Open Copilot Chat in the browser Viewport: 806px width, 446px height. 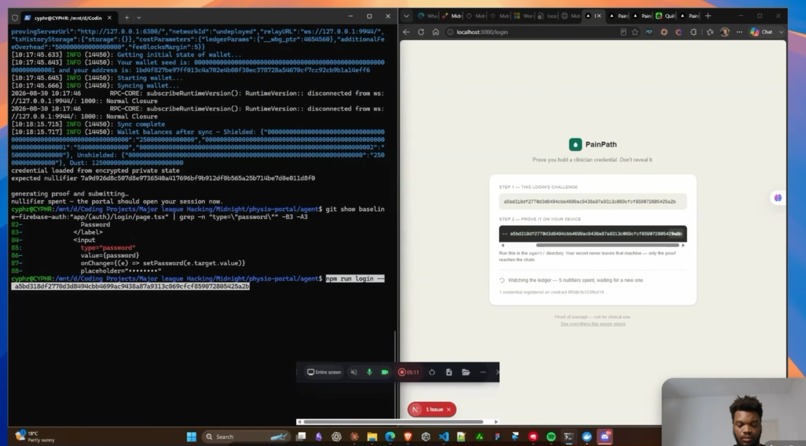(762, 32)
